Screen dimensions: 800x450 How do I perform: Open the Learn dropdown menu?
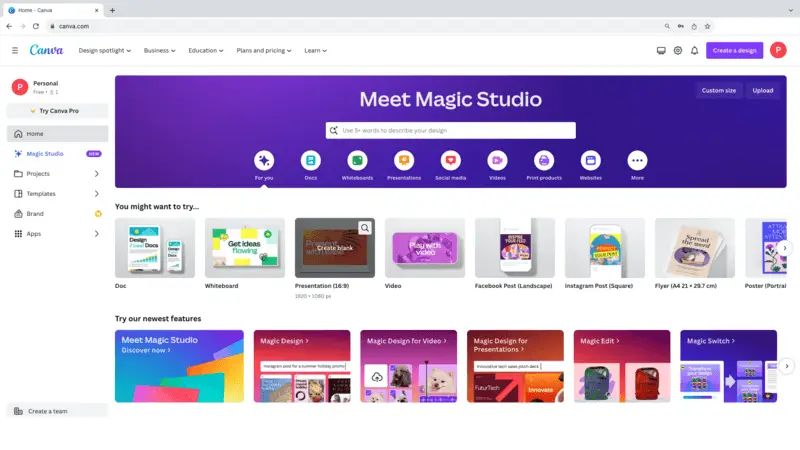pyautogui.click(x=315, y=51)
